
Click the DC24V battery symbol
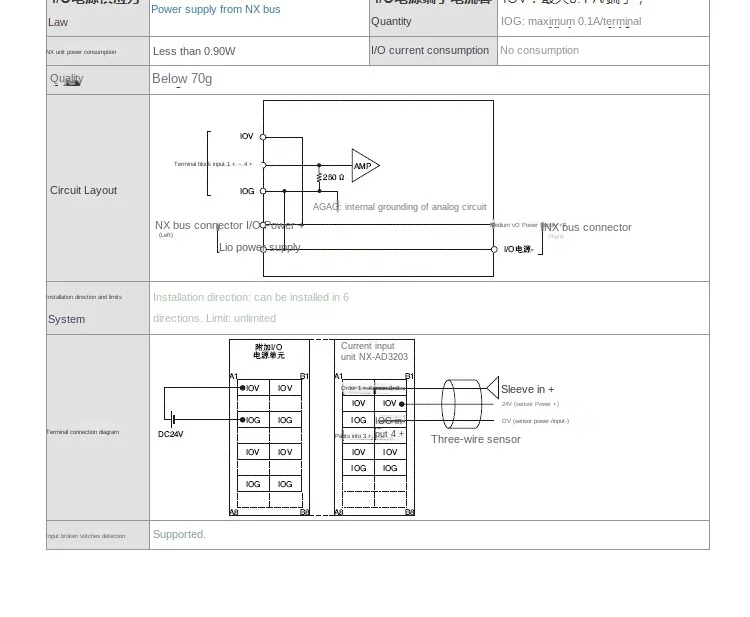[173, 419]
